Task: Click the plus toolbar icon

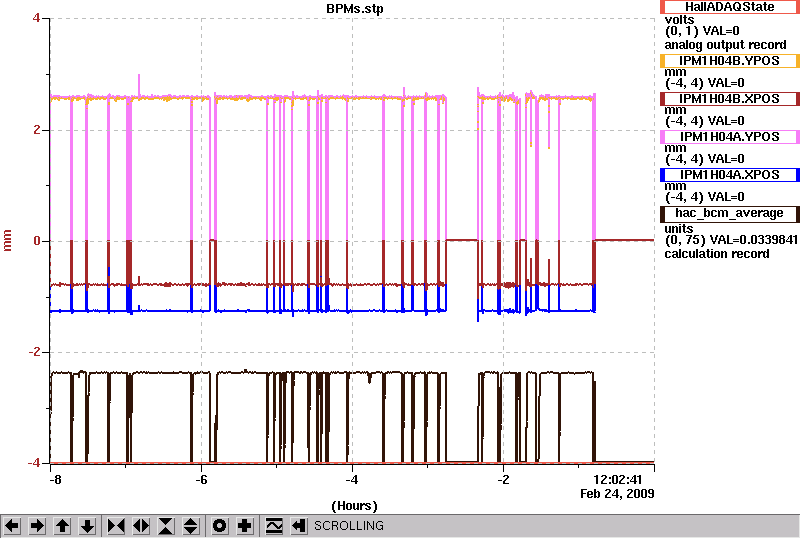Action: (245, 525)
